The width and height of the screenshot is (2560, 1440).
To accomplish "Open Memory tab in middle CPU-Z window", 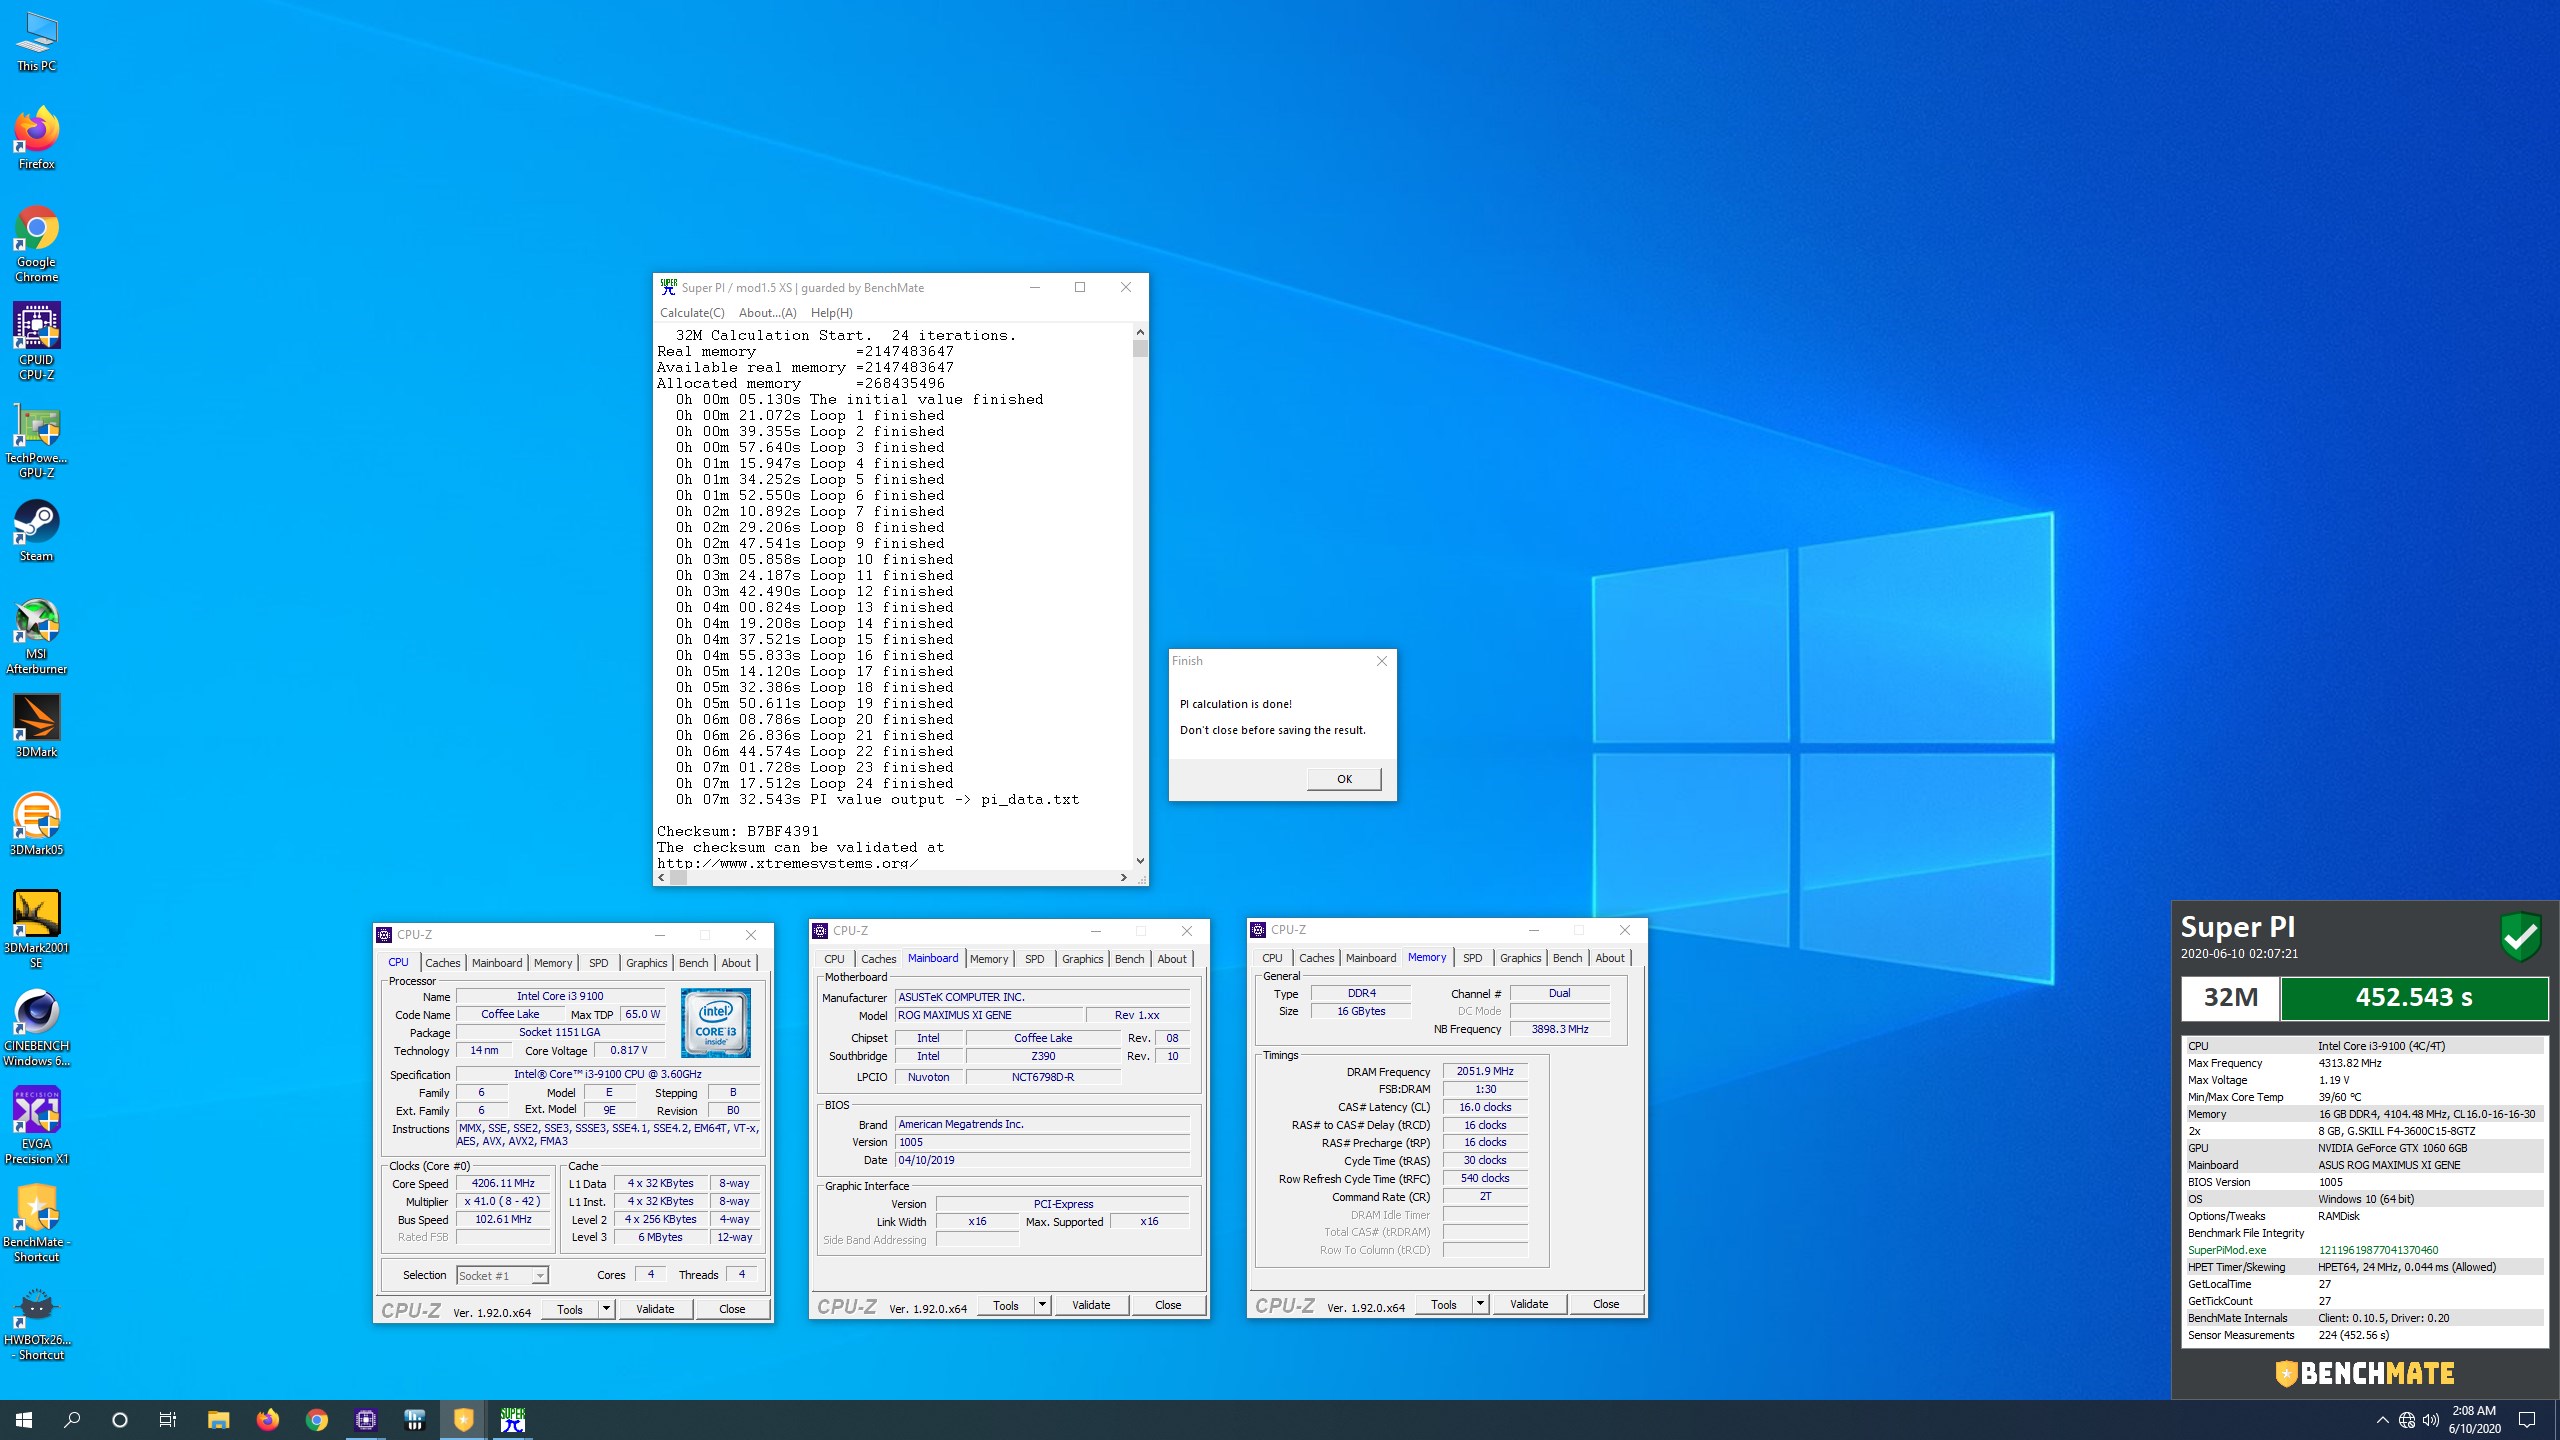I will [x=989, y=959].
